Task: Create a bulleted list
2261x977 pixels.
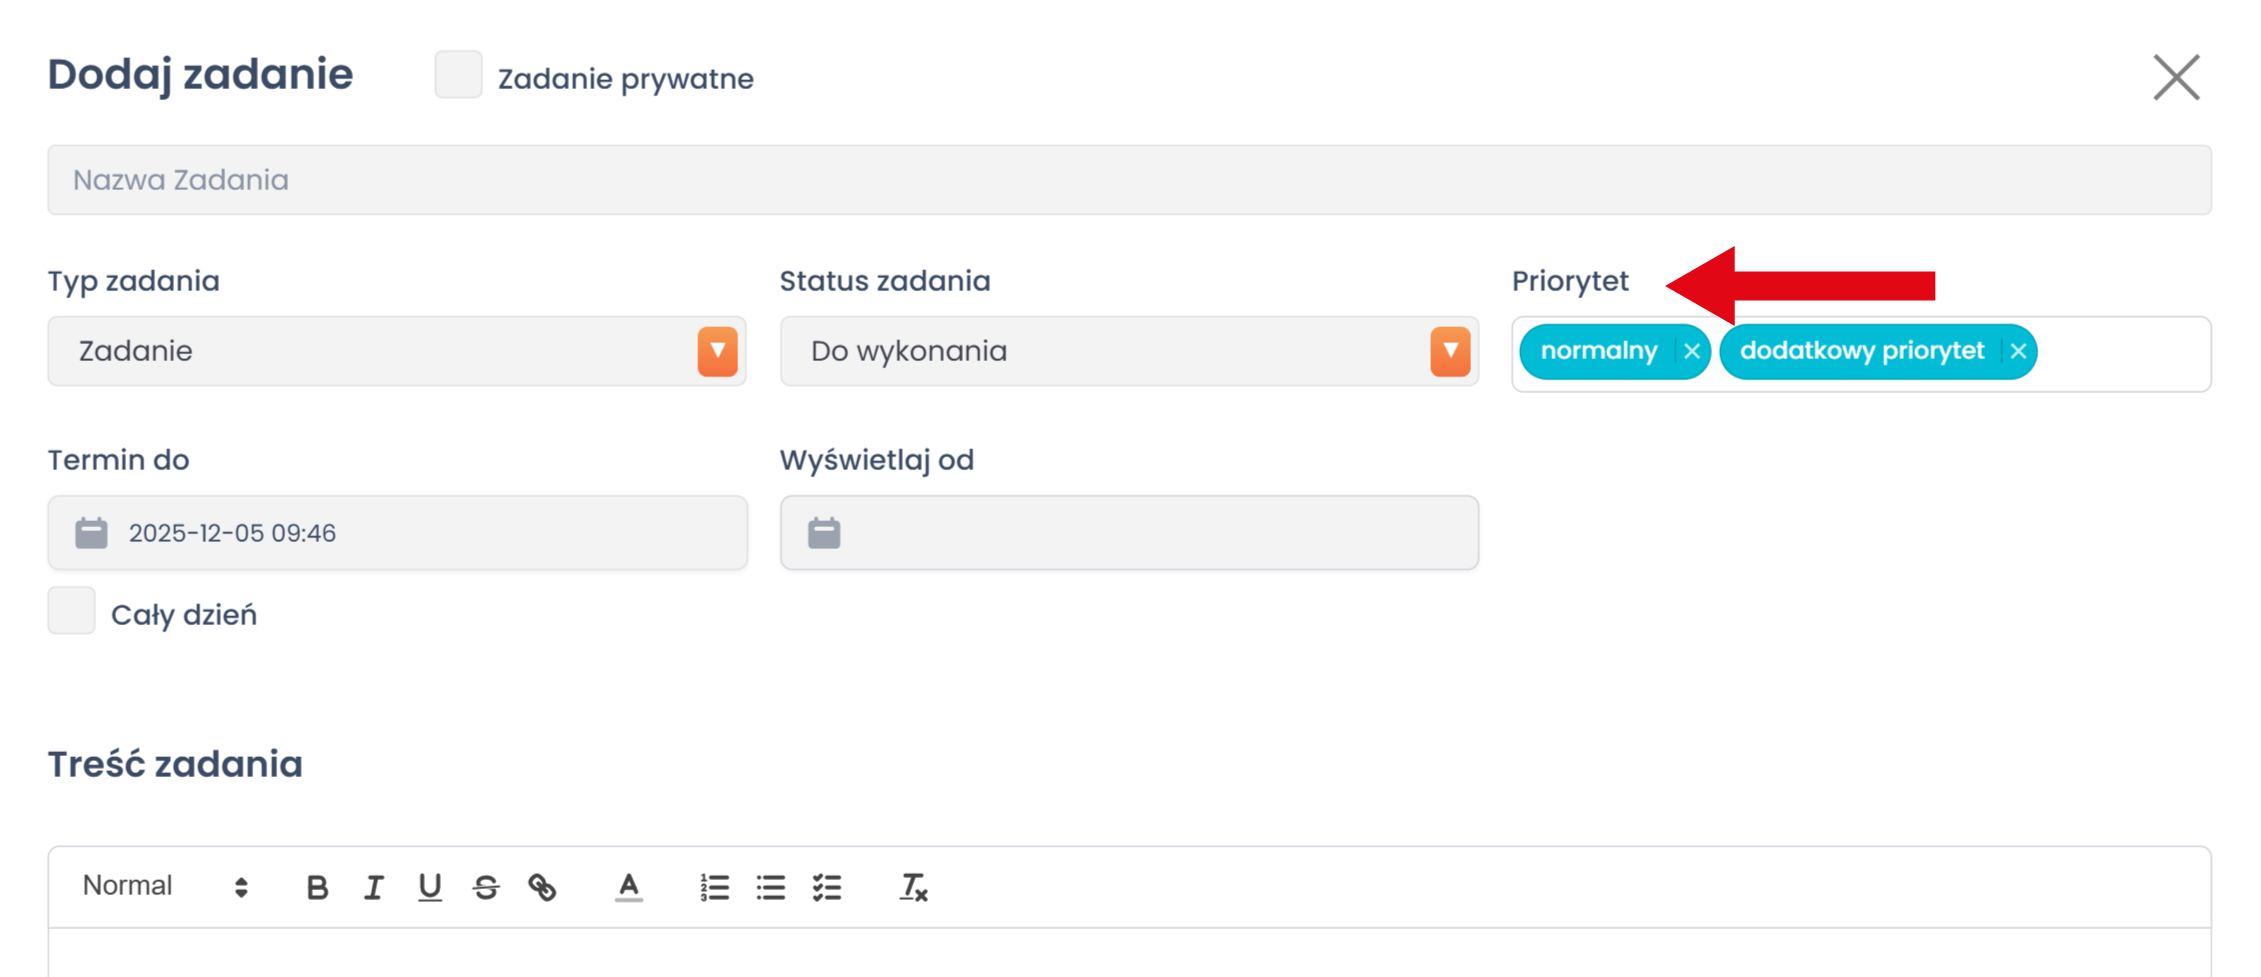Action: click(771, 887)
